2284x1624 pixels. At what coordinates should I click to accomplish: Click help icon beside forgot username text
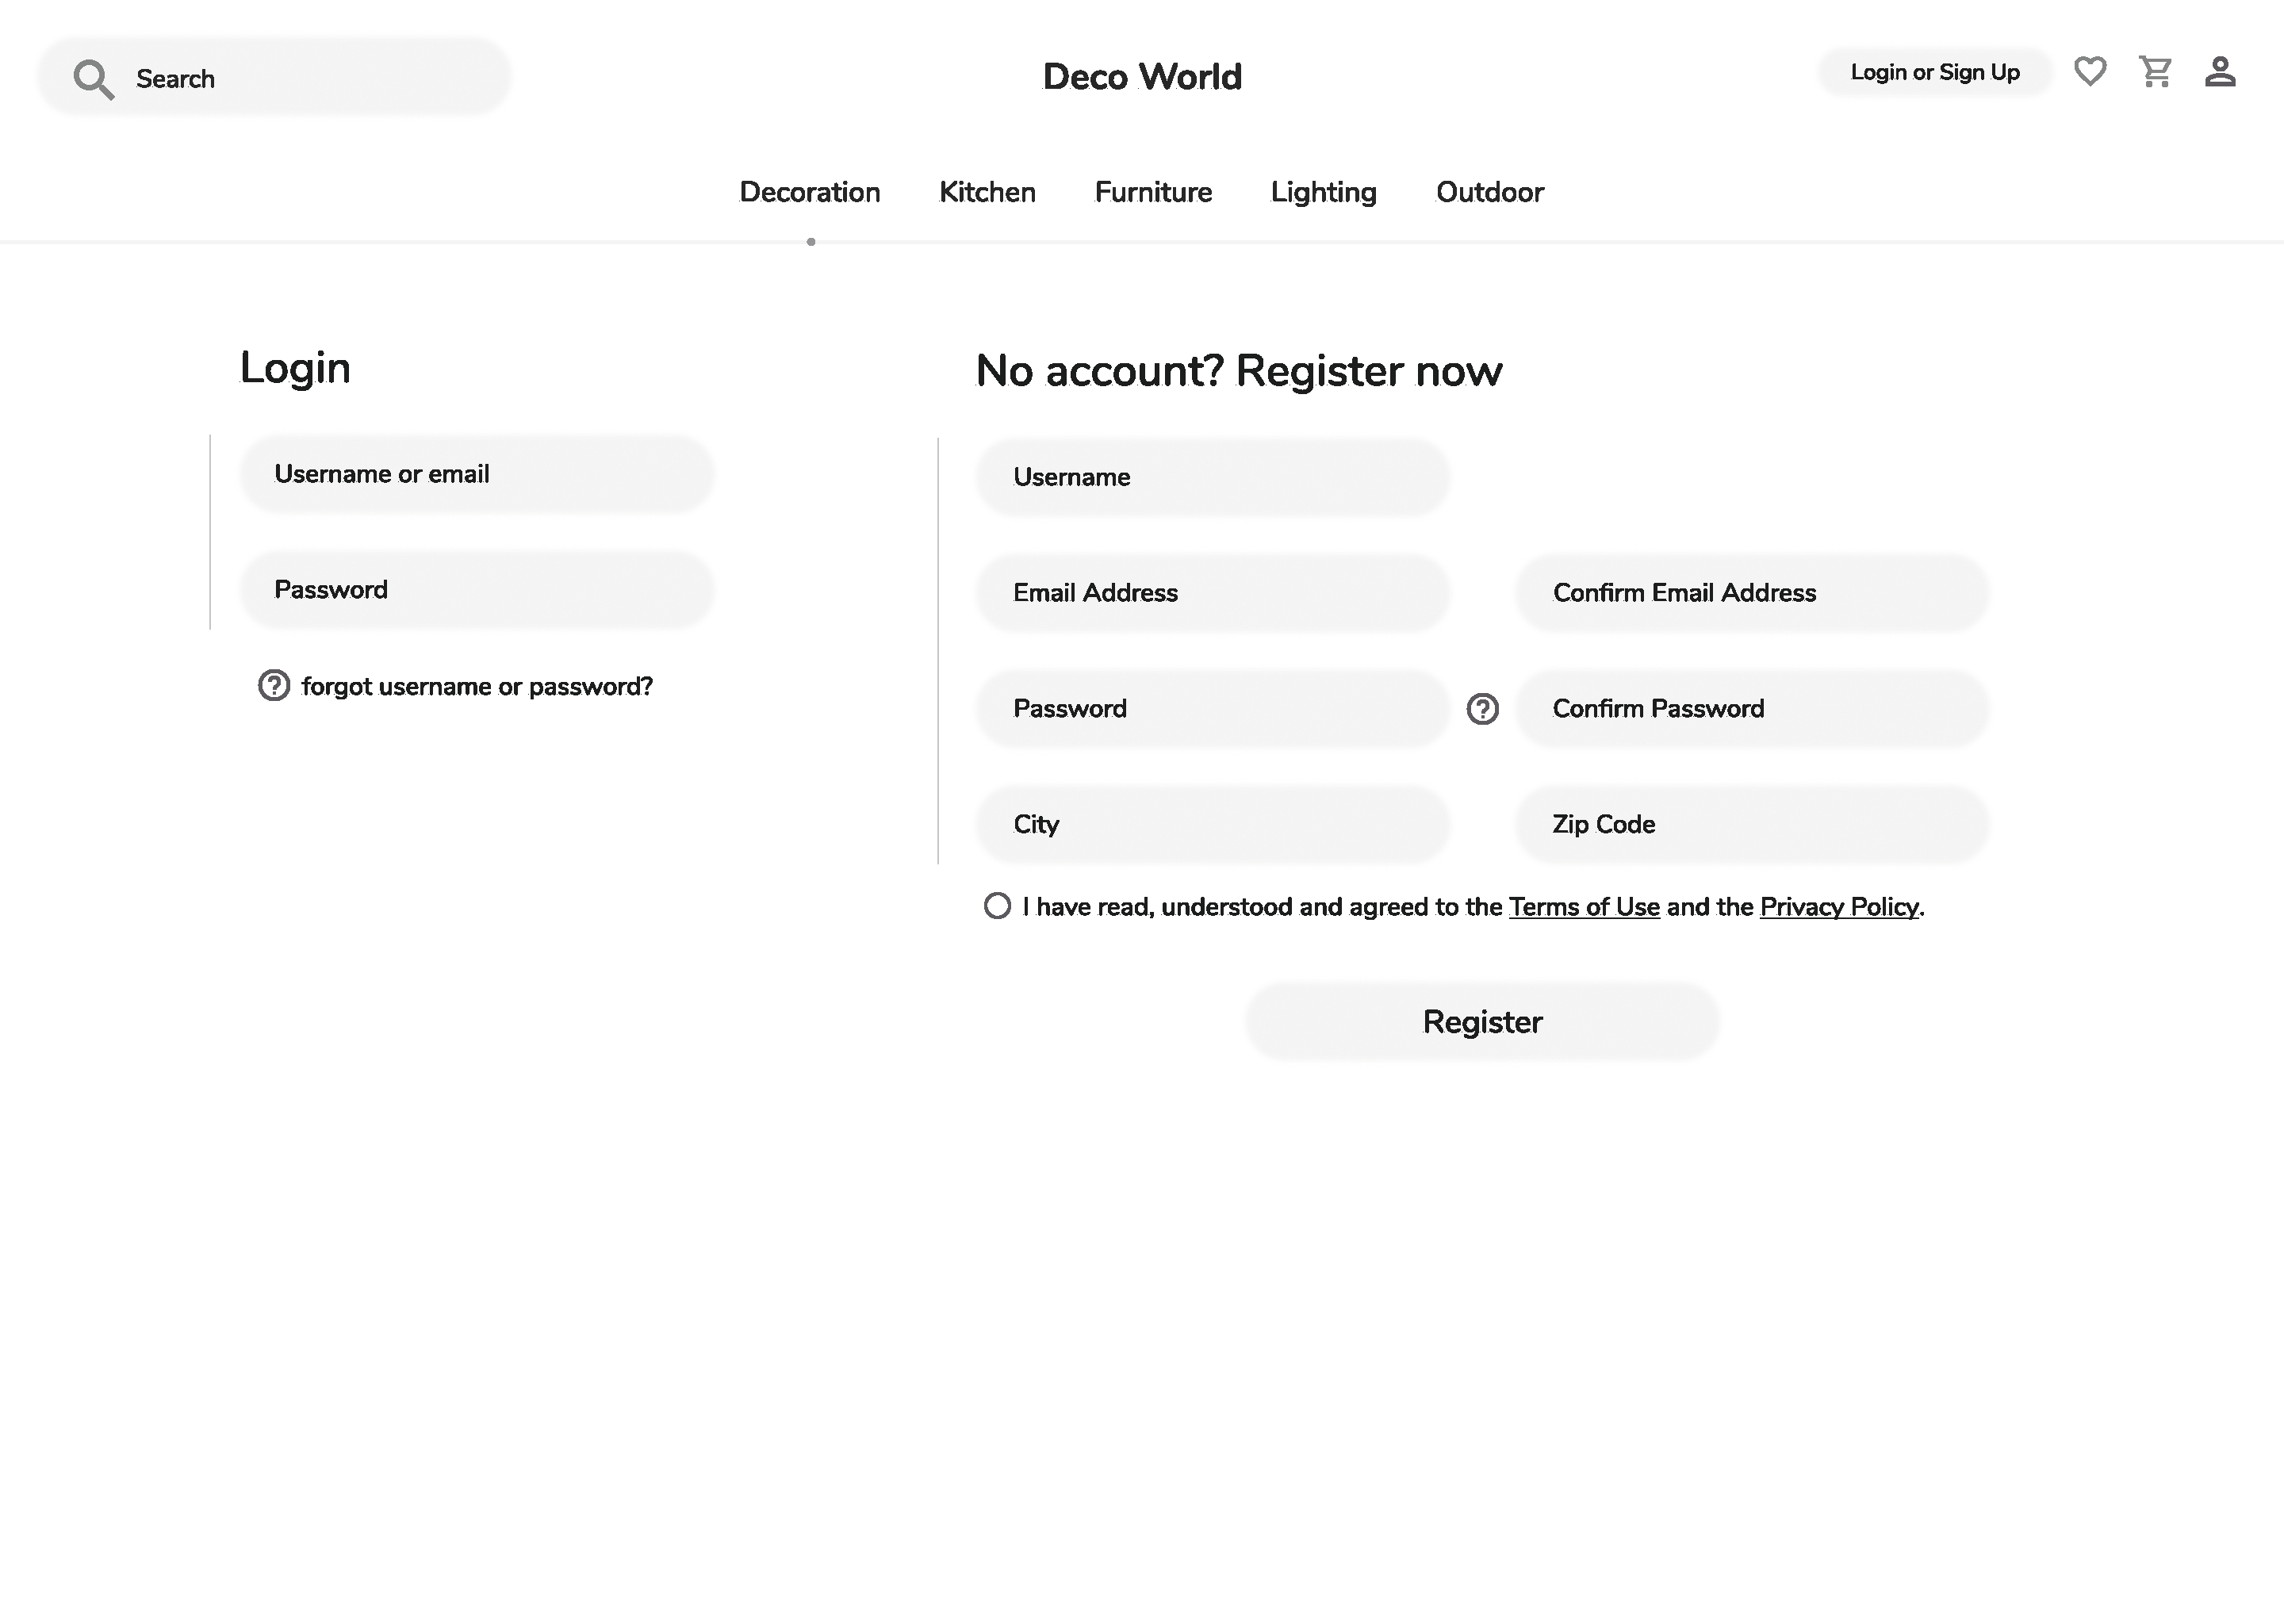(x=274, y=685)
